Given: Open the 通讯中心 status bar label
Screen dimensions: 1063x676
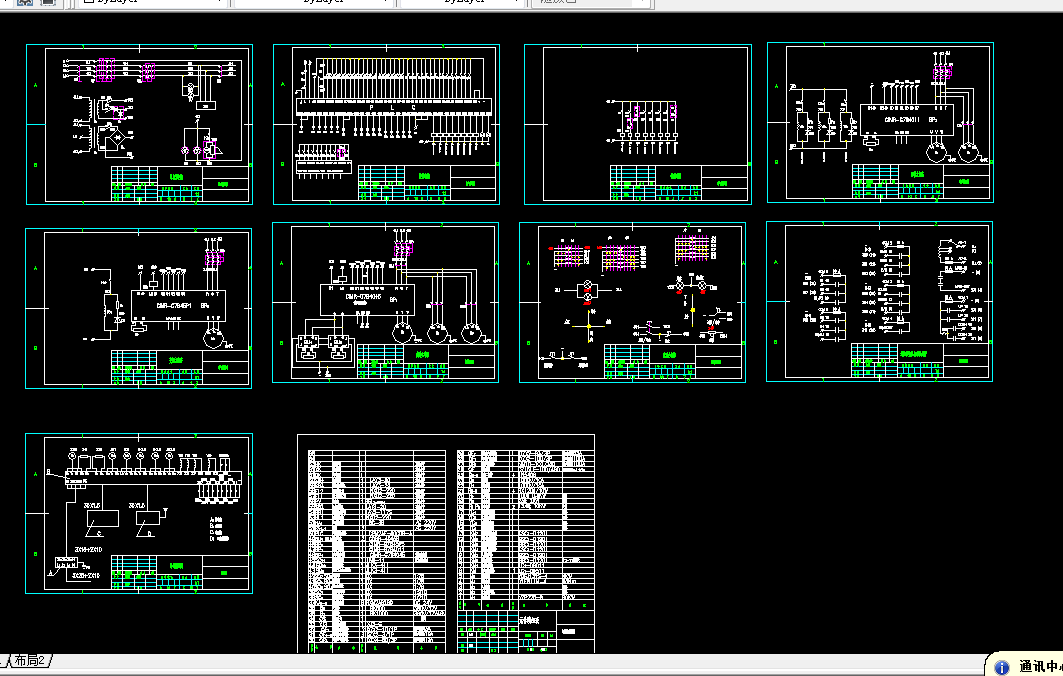Looking at the screenshot, I should [1040, 667].
